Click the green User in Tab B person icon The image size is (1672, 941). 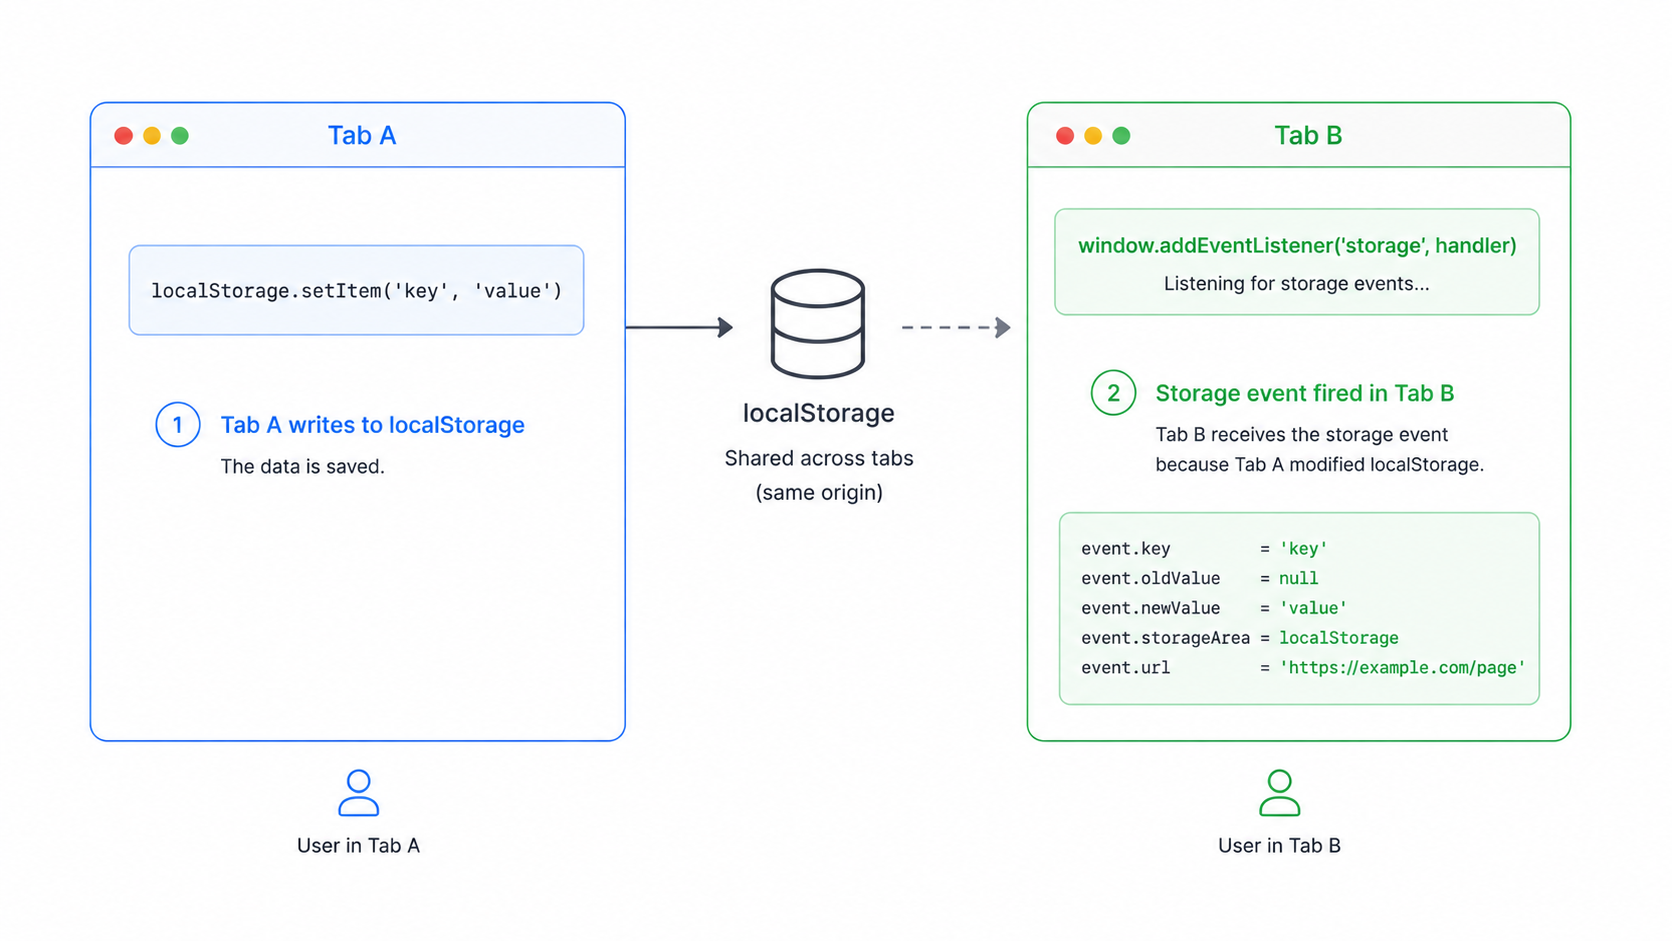pos(1279,793)
